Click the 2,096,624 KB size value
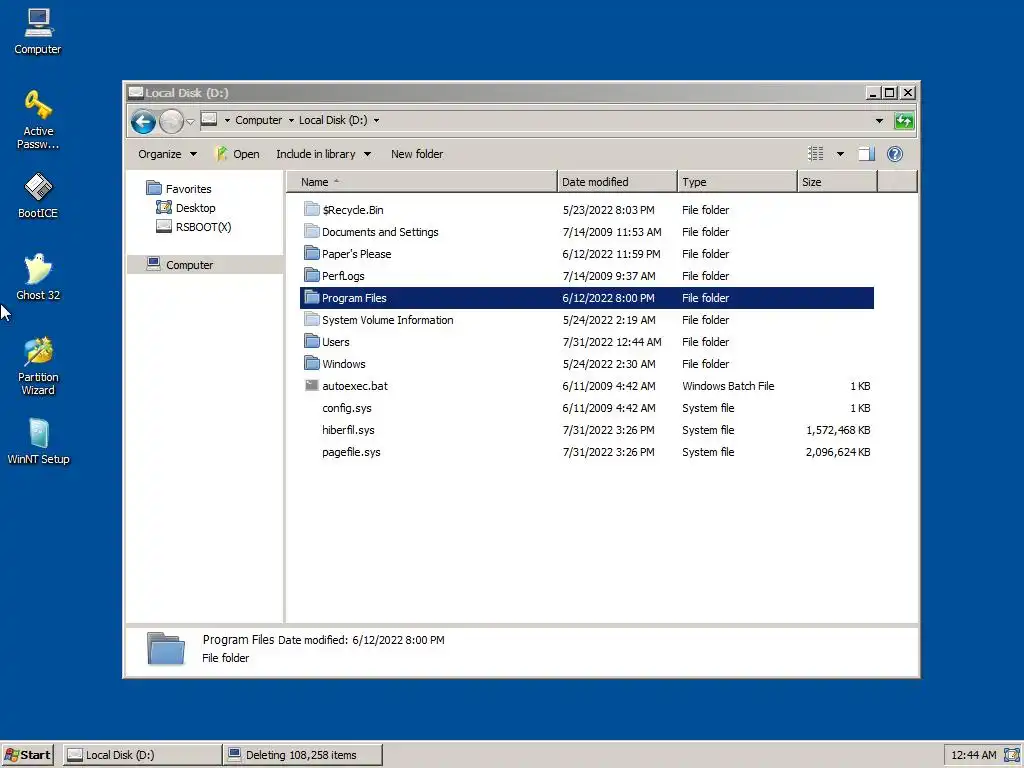The width and height of the screenshot is (1024, 768). (x=838, y=452)
